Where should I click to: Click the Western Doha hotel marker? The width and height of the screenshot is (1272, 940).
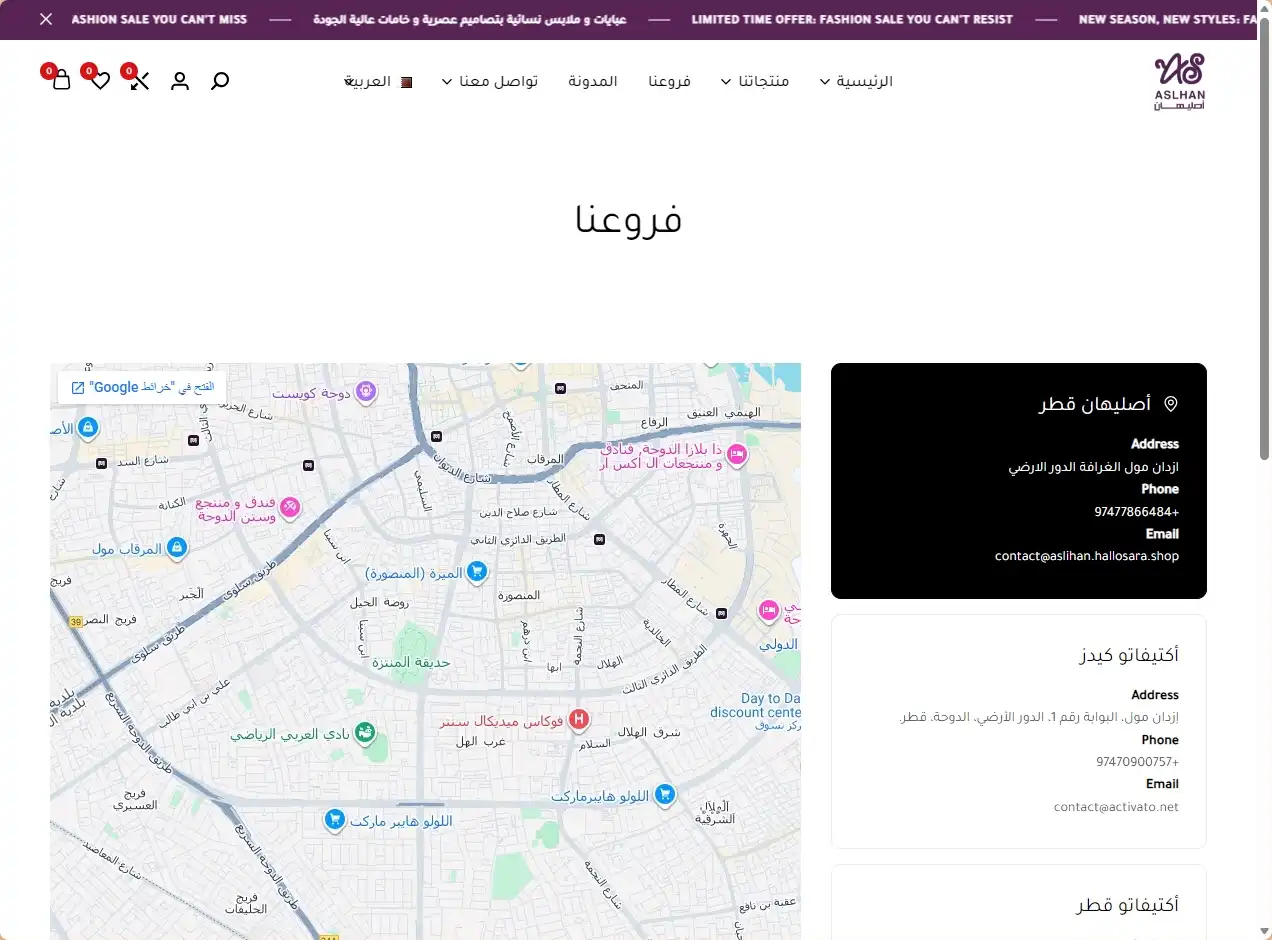click(x=290, y=508)
